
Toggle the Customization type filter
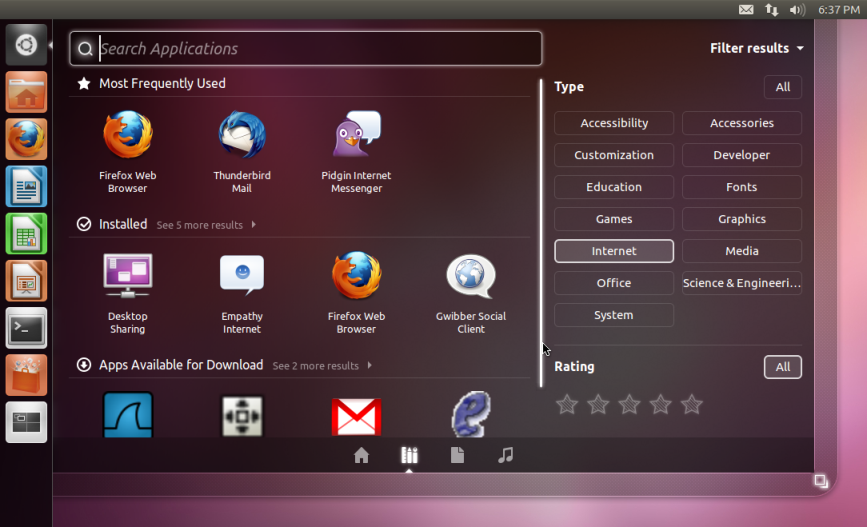pyautogui.click(x=614, y=155)
